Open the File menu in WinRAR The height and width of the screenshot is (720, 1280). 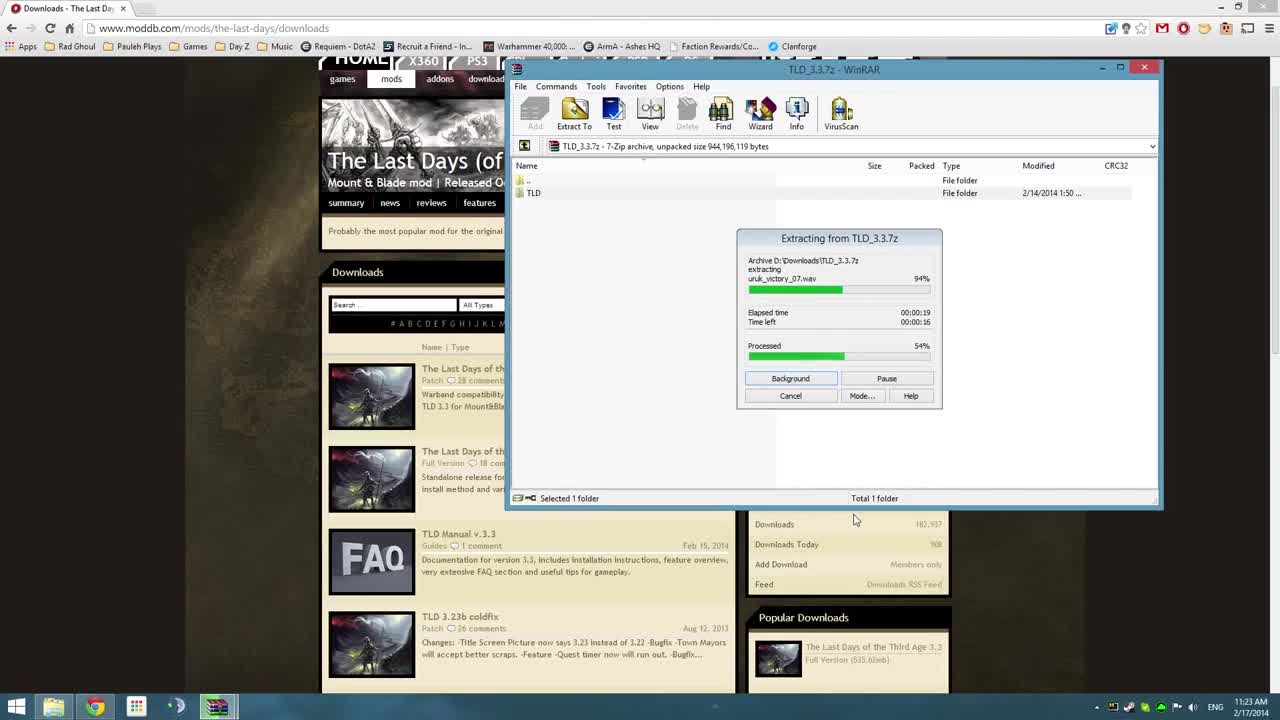coord(521,86)
